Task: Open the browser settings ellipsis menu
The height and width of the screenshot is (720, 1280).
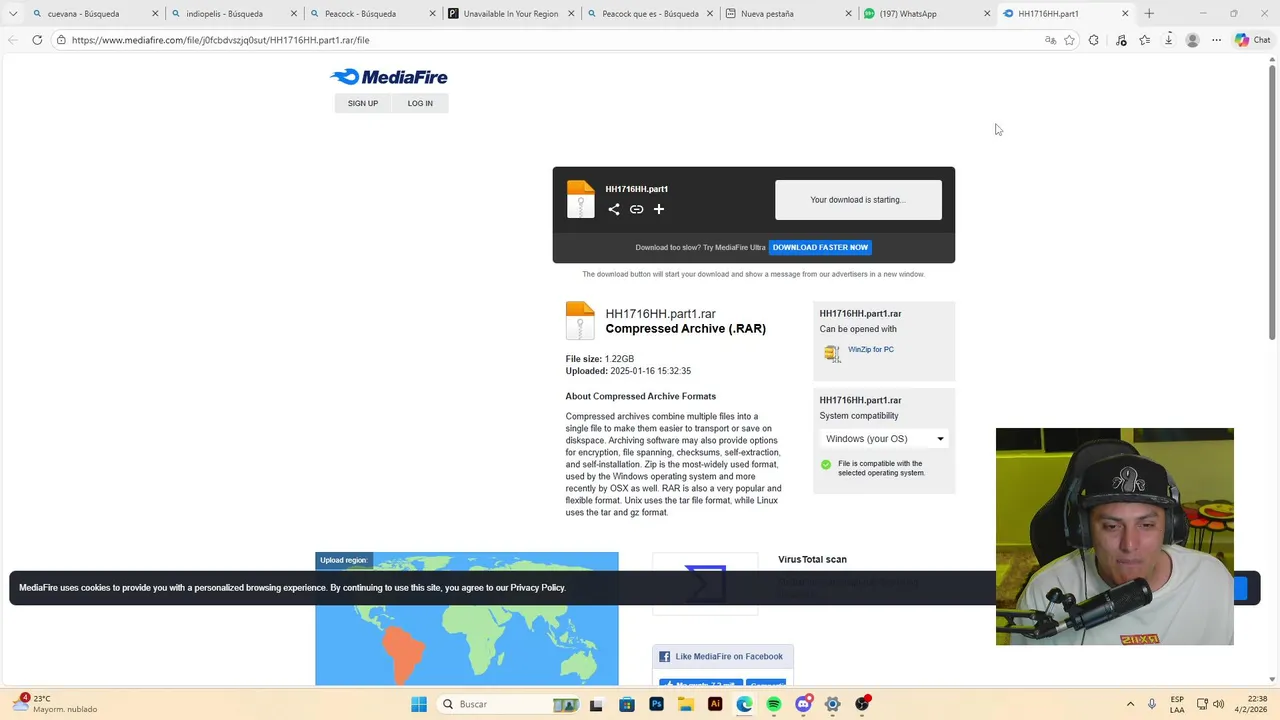Action: click(x=1216, y=40)
